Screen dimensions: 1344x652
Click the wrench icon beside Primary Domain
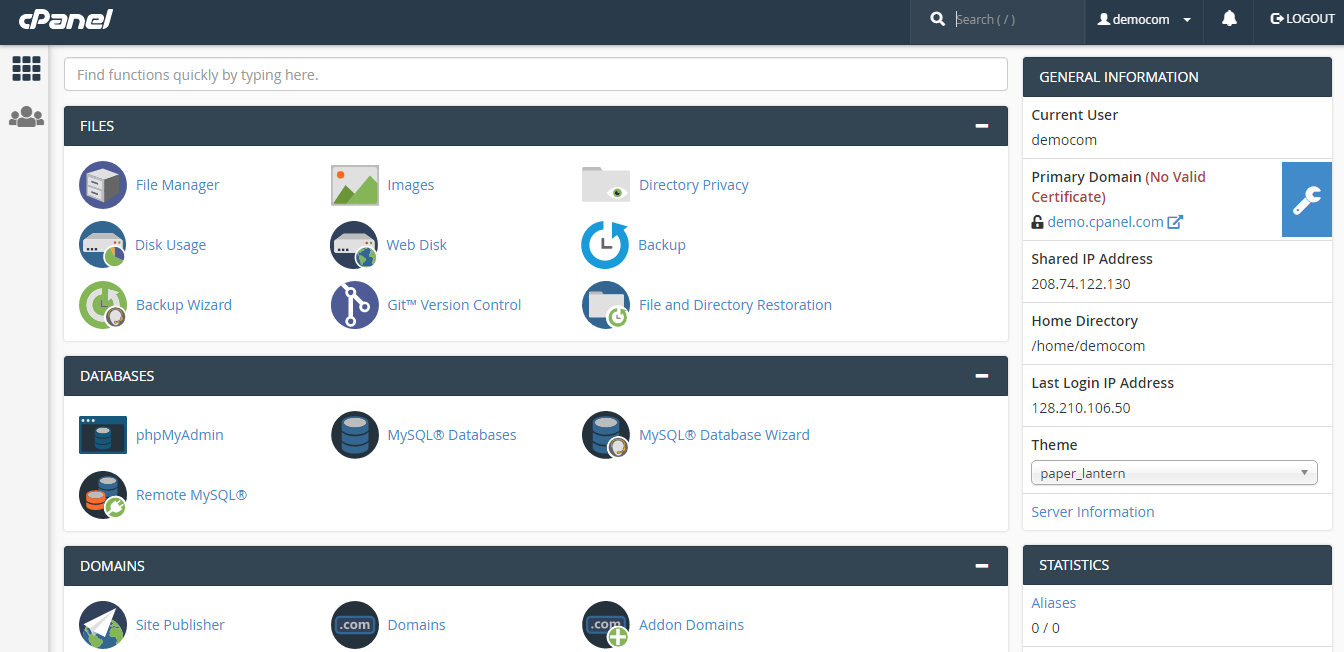(1307, 199)
